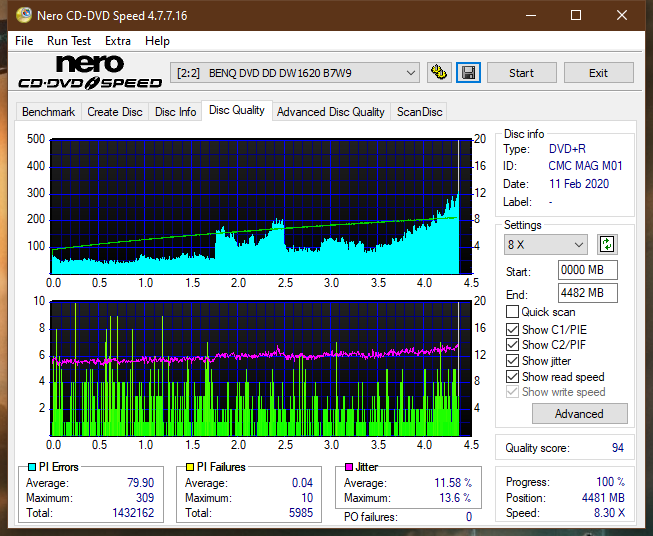The height and width of the screenshot is (536, 653).
Task: Toggle the Quick scan checkbox
Action: click(512, 312)
